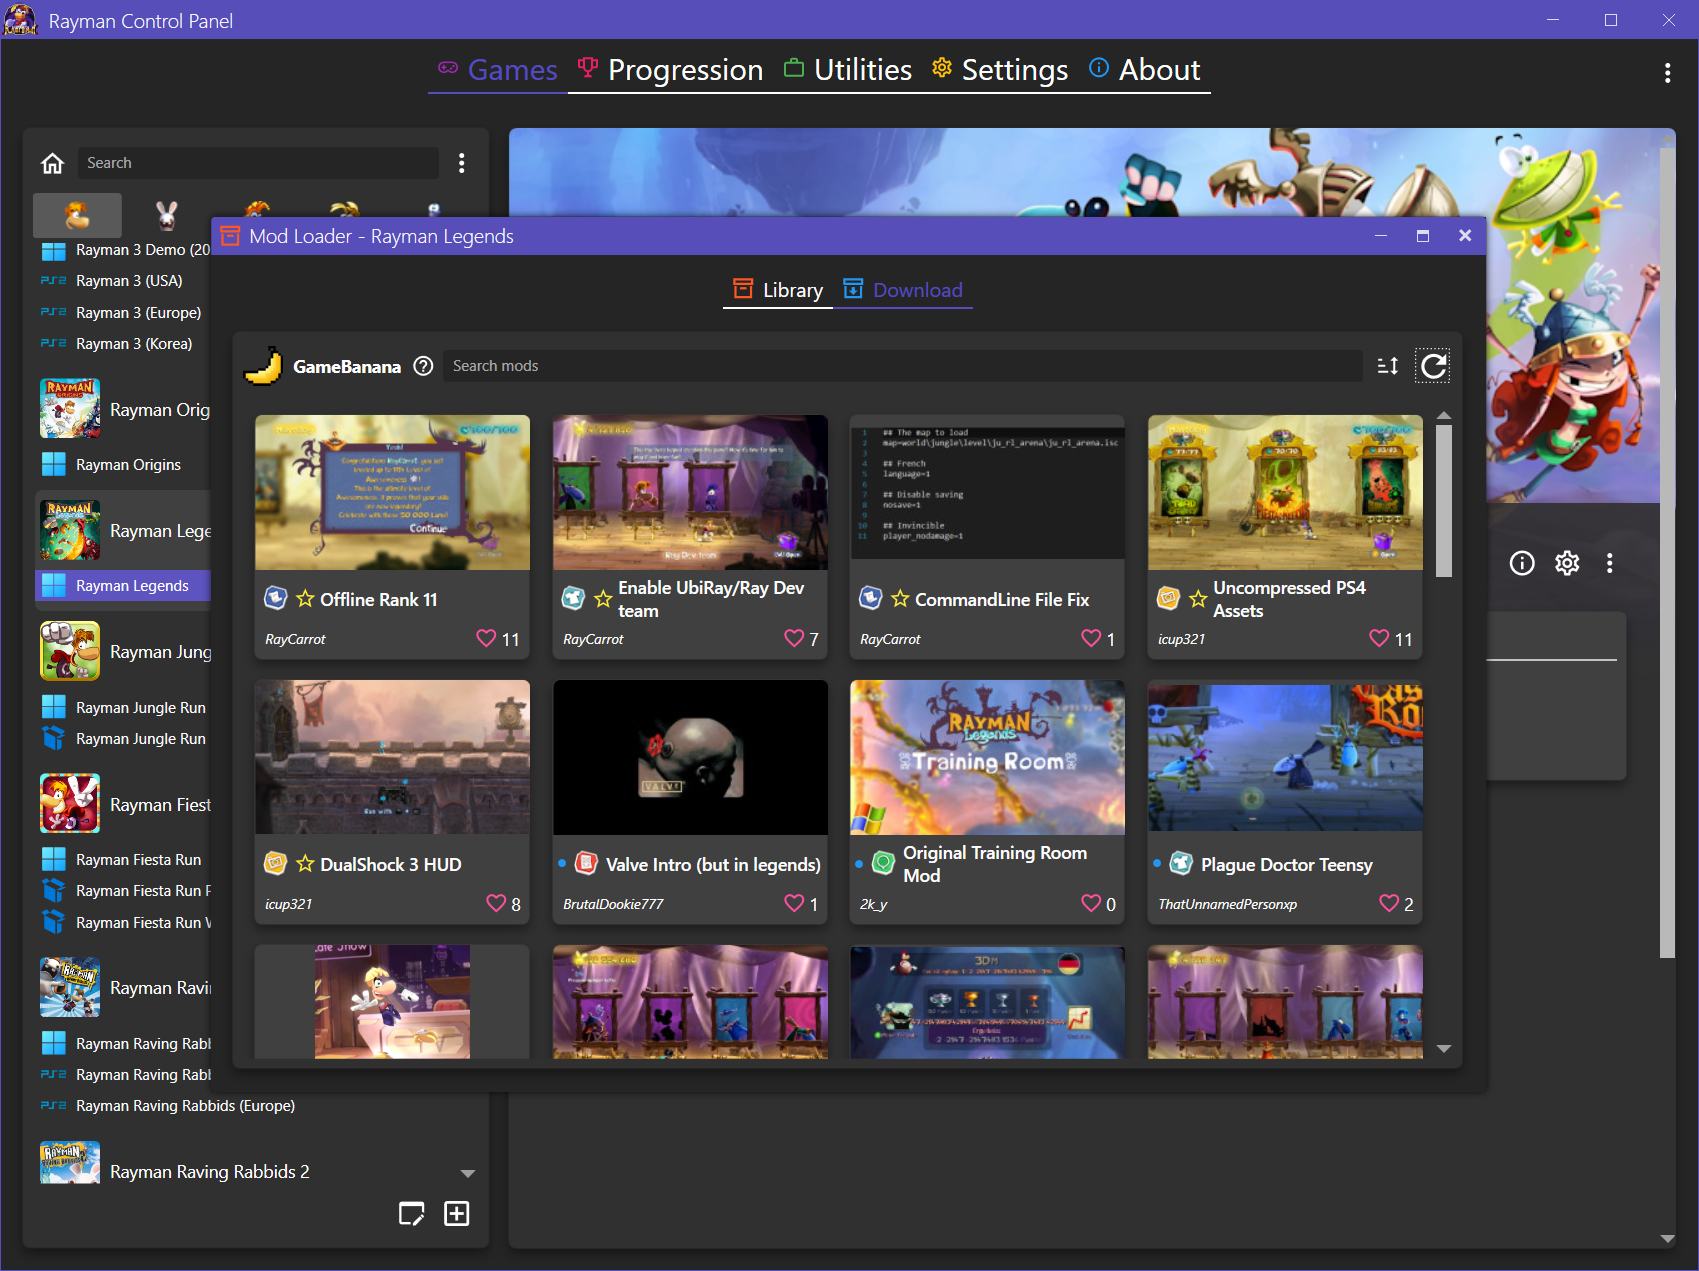Click heart on Enable UbiRay/Ray Dev team
This screenshot has height=1271, width=1699.
[794, 638]
